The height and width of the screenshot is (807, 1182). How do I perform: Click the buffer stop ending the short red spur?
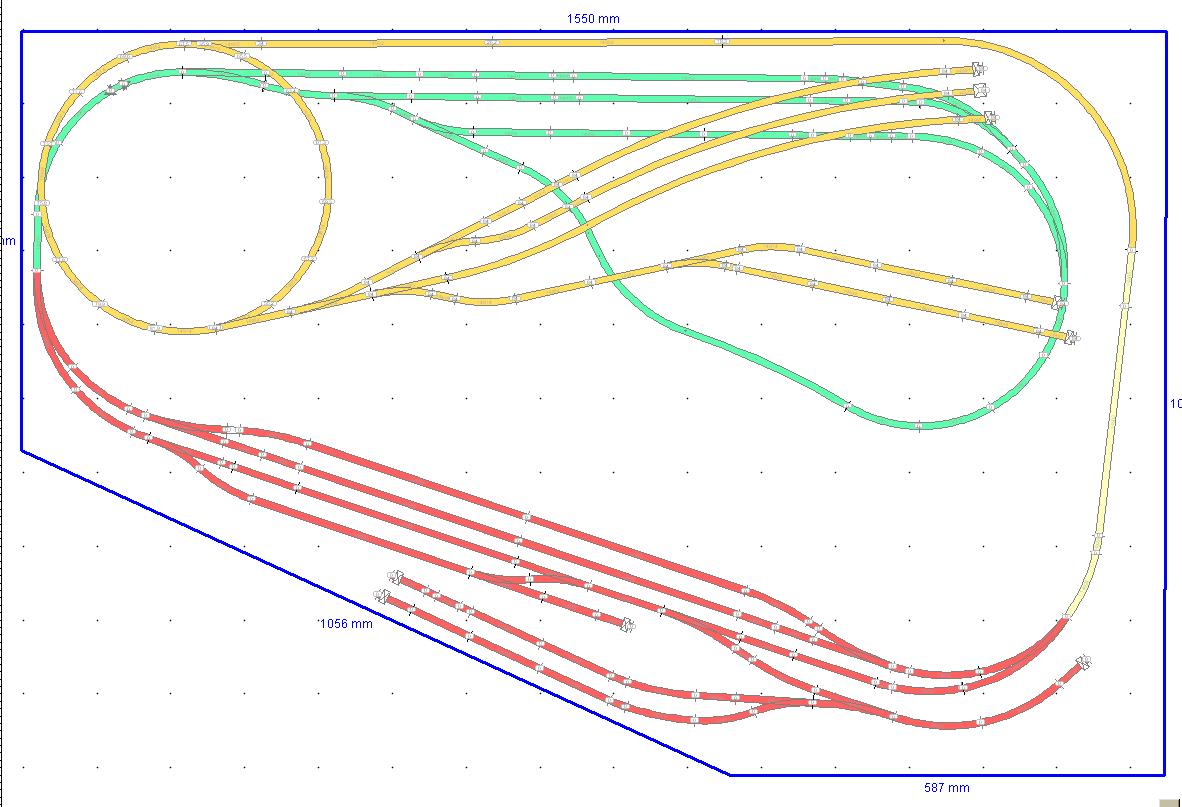[627, 625]
